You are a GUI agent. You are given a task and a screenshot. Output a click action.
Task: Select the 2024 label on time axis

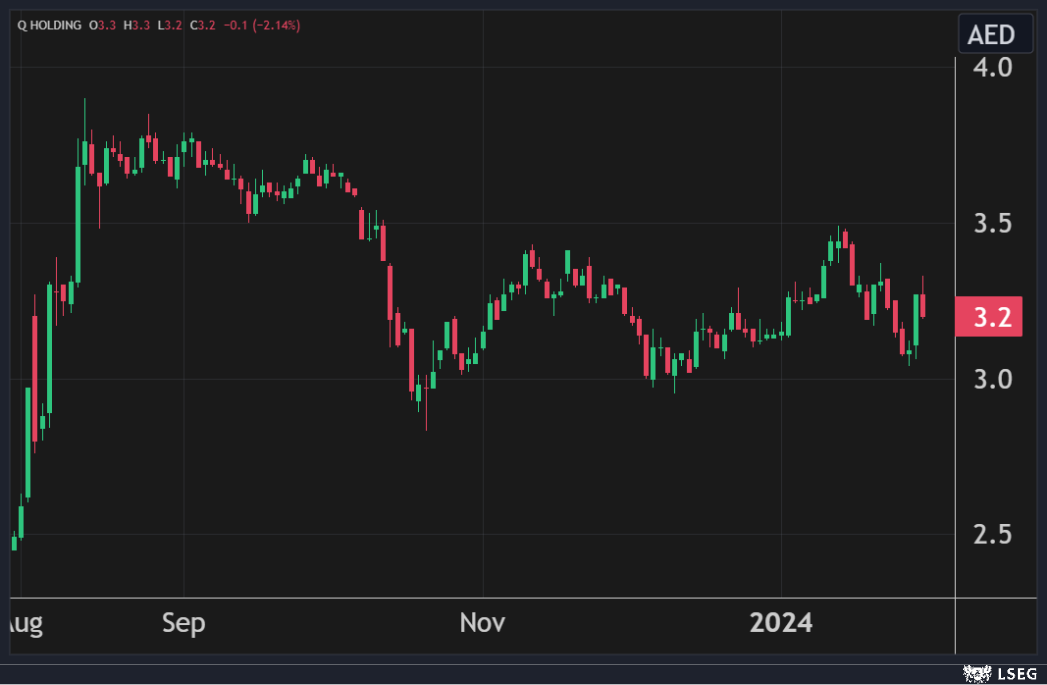781,623
